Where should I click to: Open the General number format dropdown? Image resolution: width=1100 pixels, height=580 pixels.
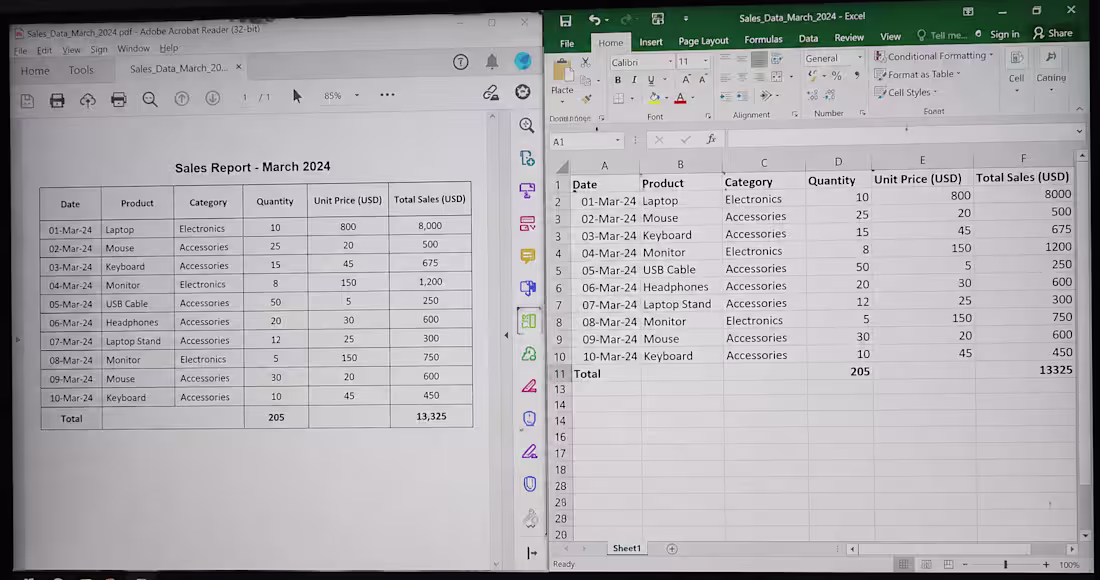click(x=860, y=58)
